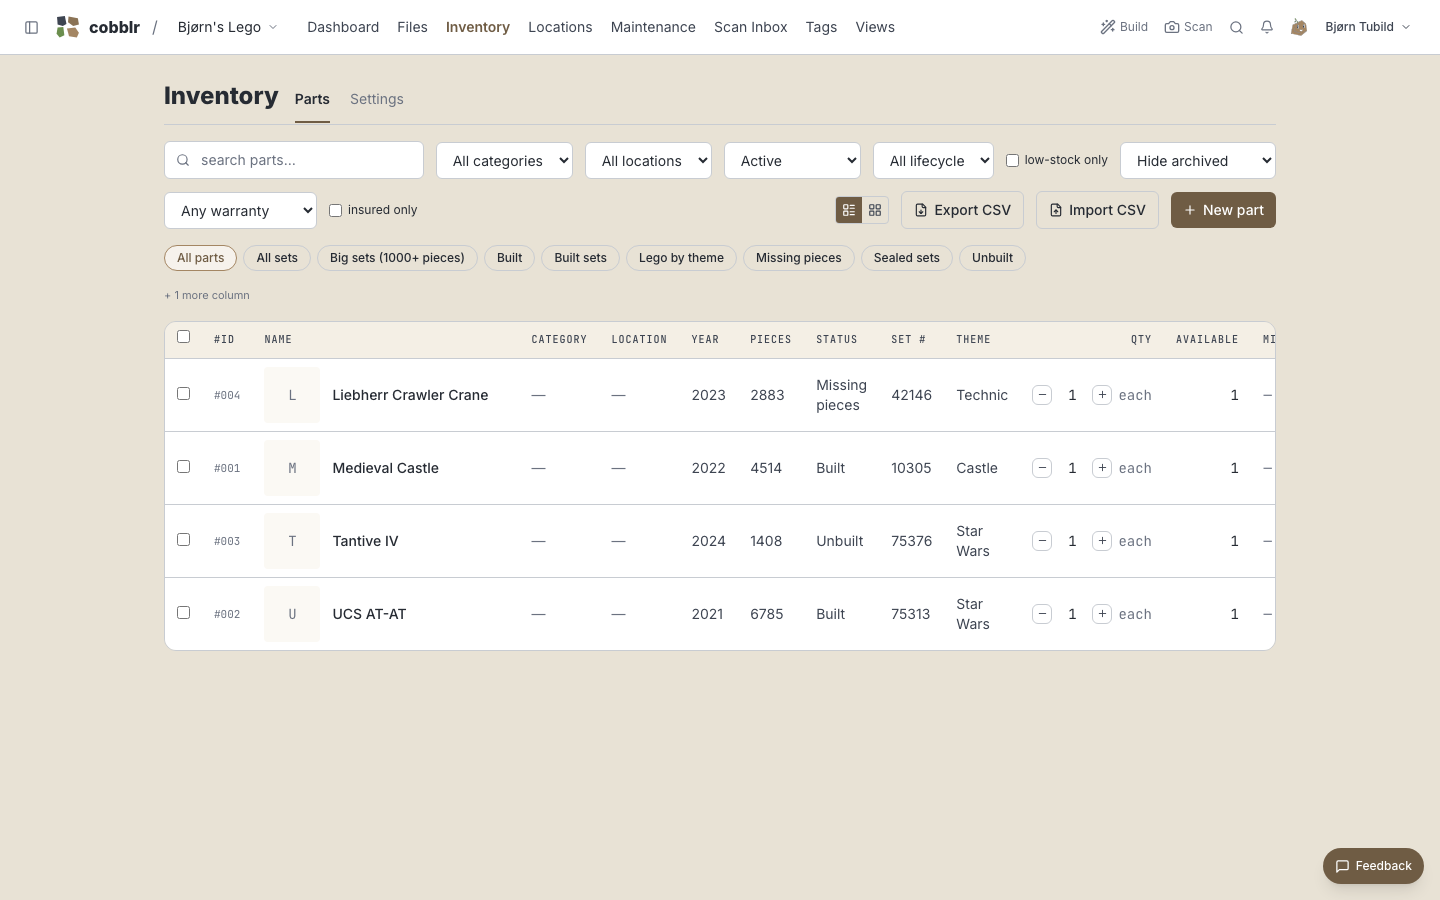This screenshot has width=1440, height=900.
Task: Enable the insured only filter
Action: click(x=335, y=210)
